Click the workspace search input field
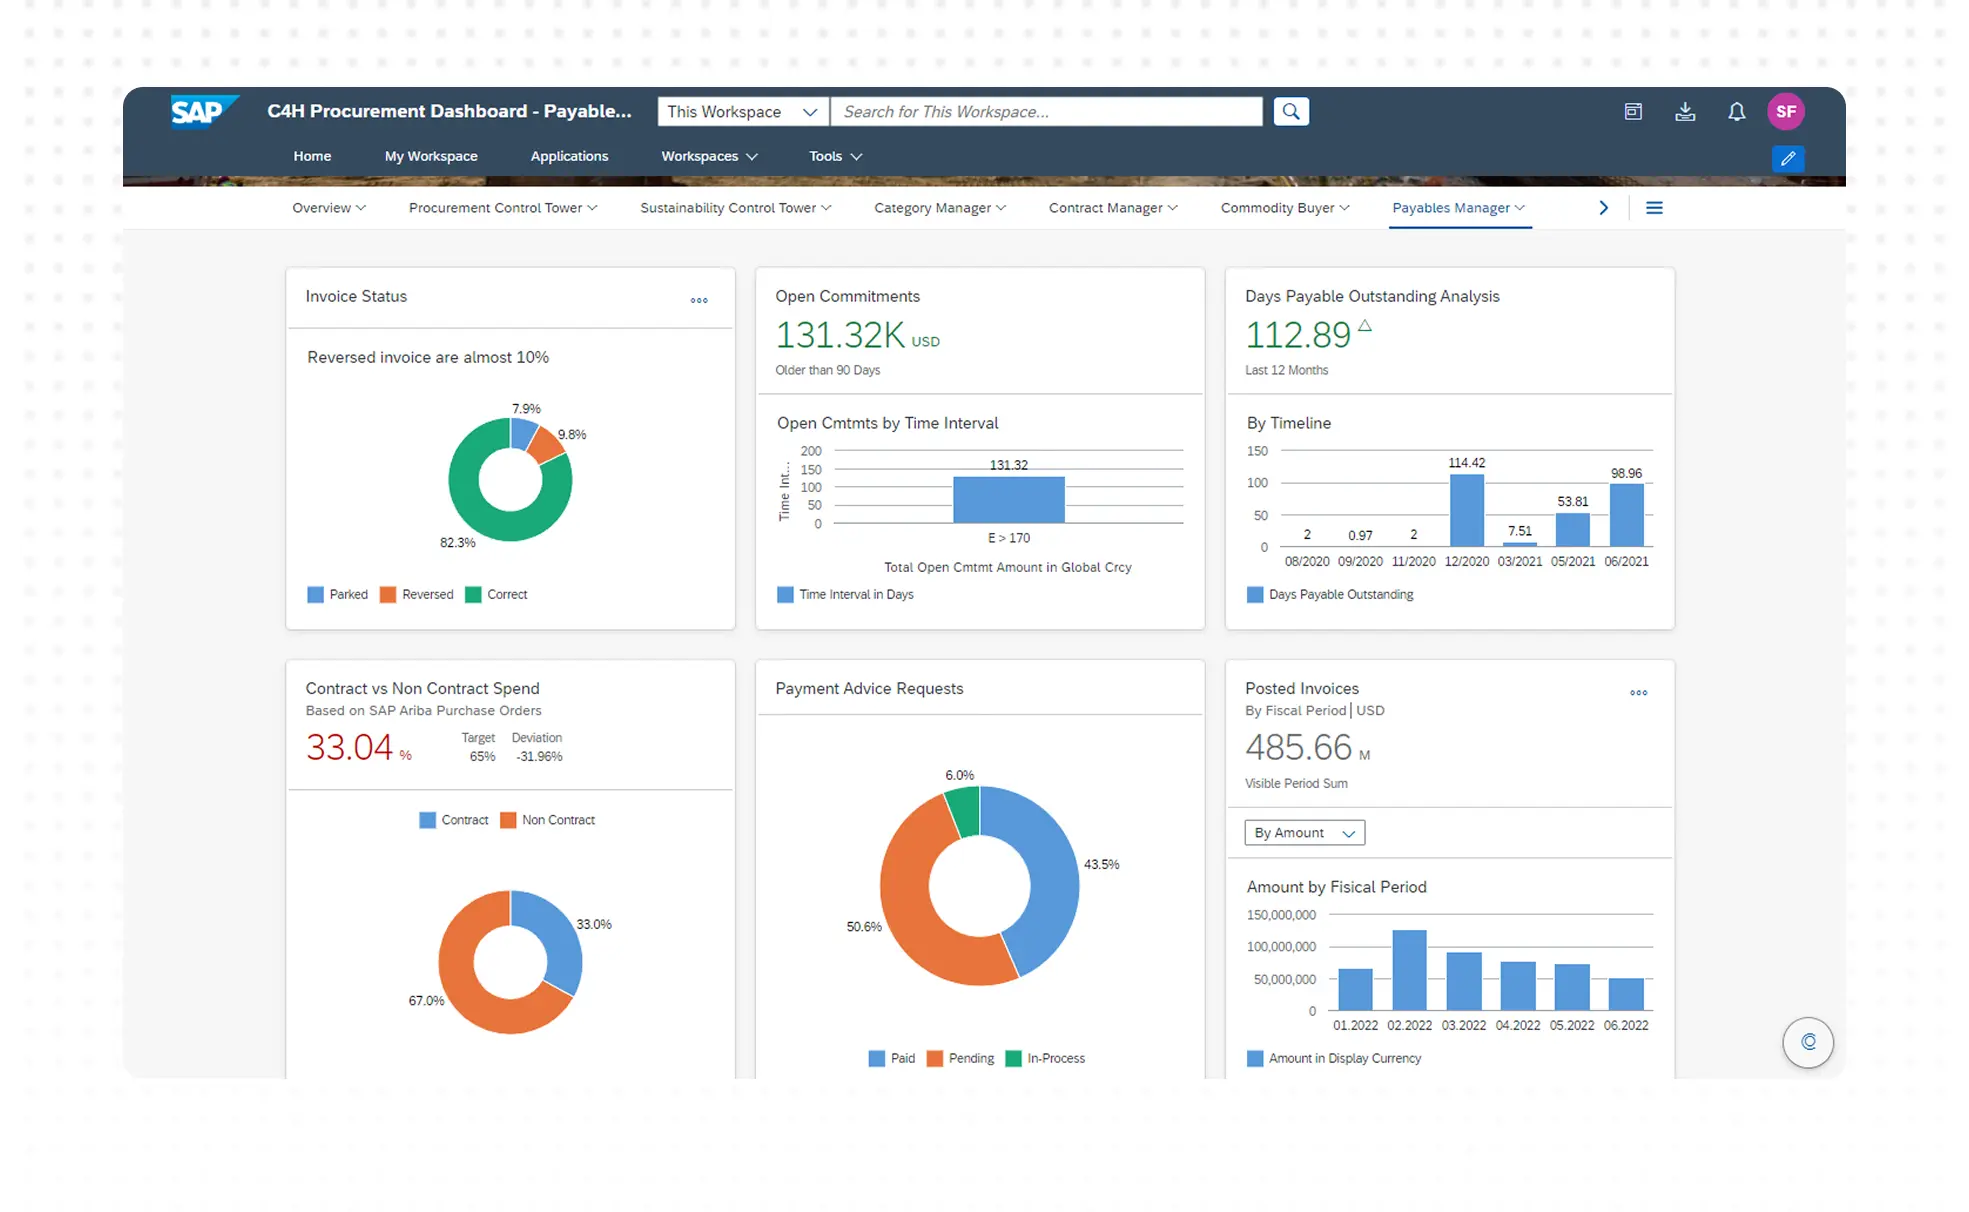This screenshot has width=1969, height=1212. (1046, 112)
